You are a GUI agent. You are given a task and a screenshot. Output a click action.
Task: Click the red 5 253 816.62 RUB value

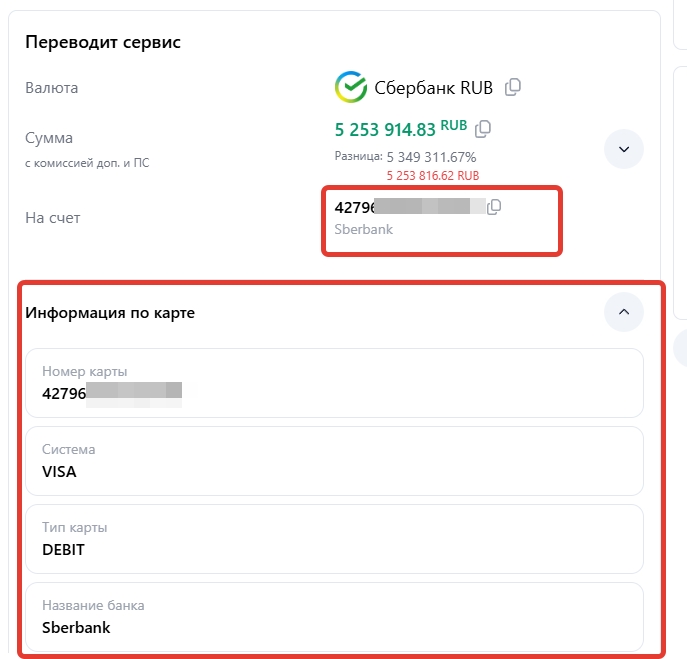click(432, 174)
